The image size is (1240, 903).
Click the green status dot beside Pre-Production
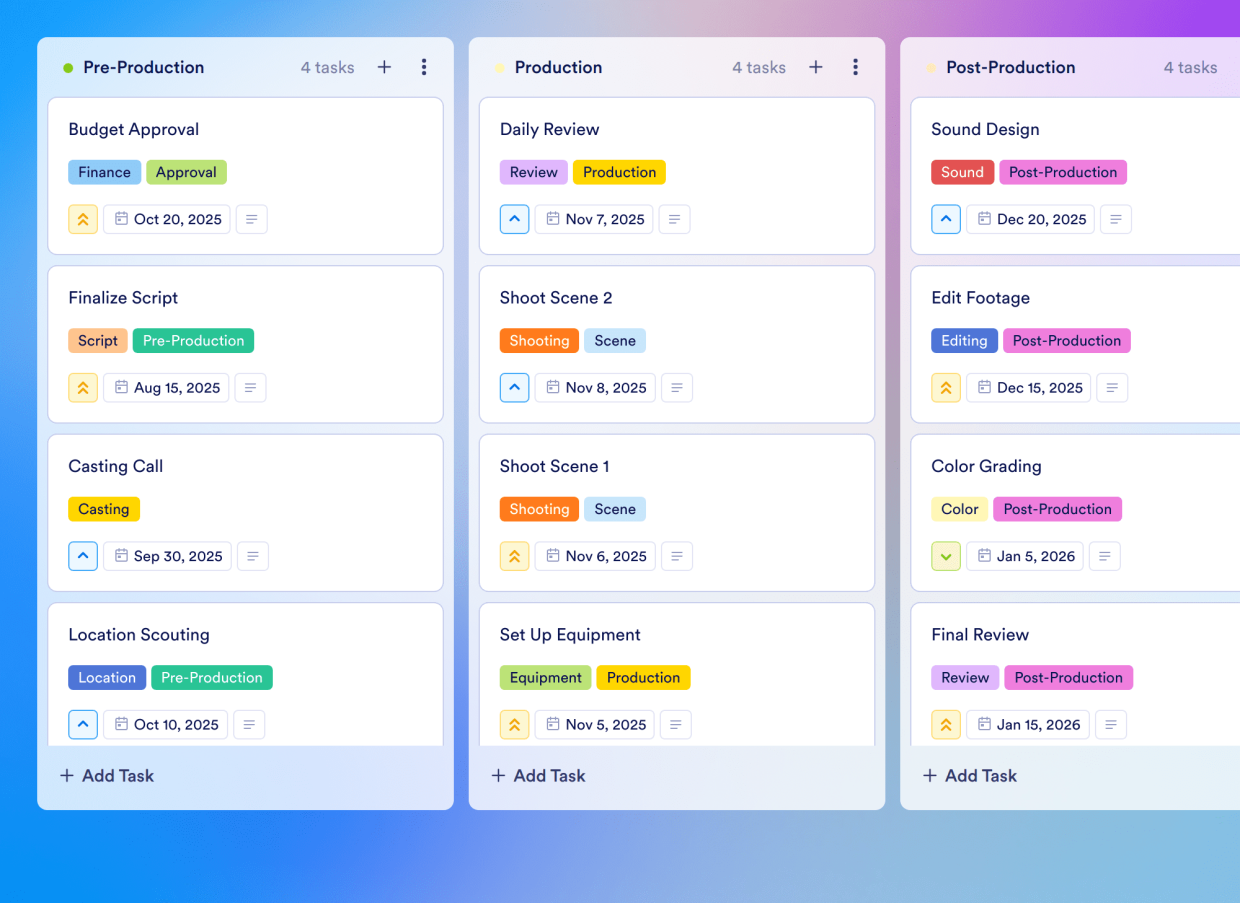[67, 67]
